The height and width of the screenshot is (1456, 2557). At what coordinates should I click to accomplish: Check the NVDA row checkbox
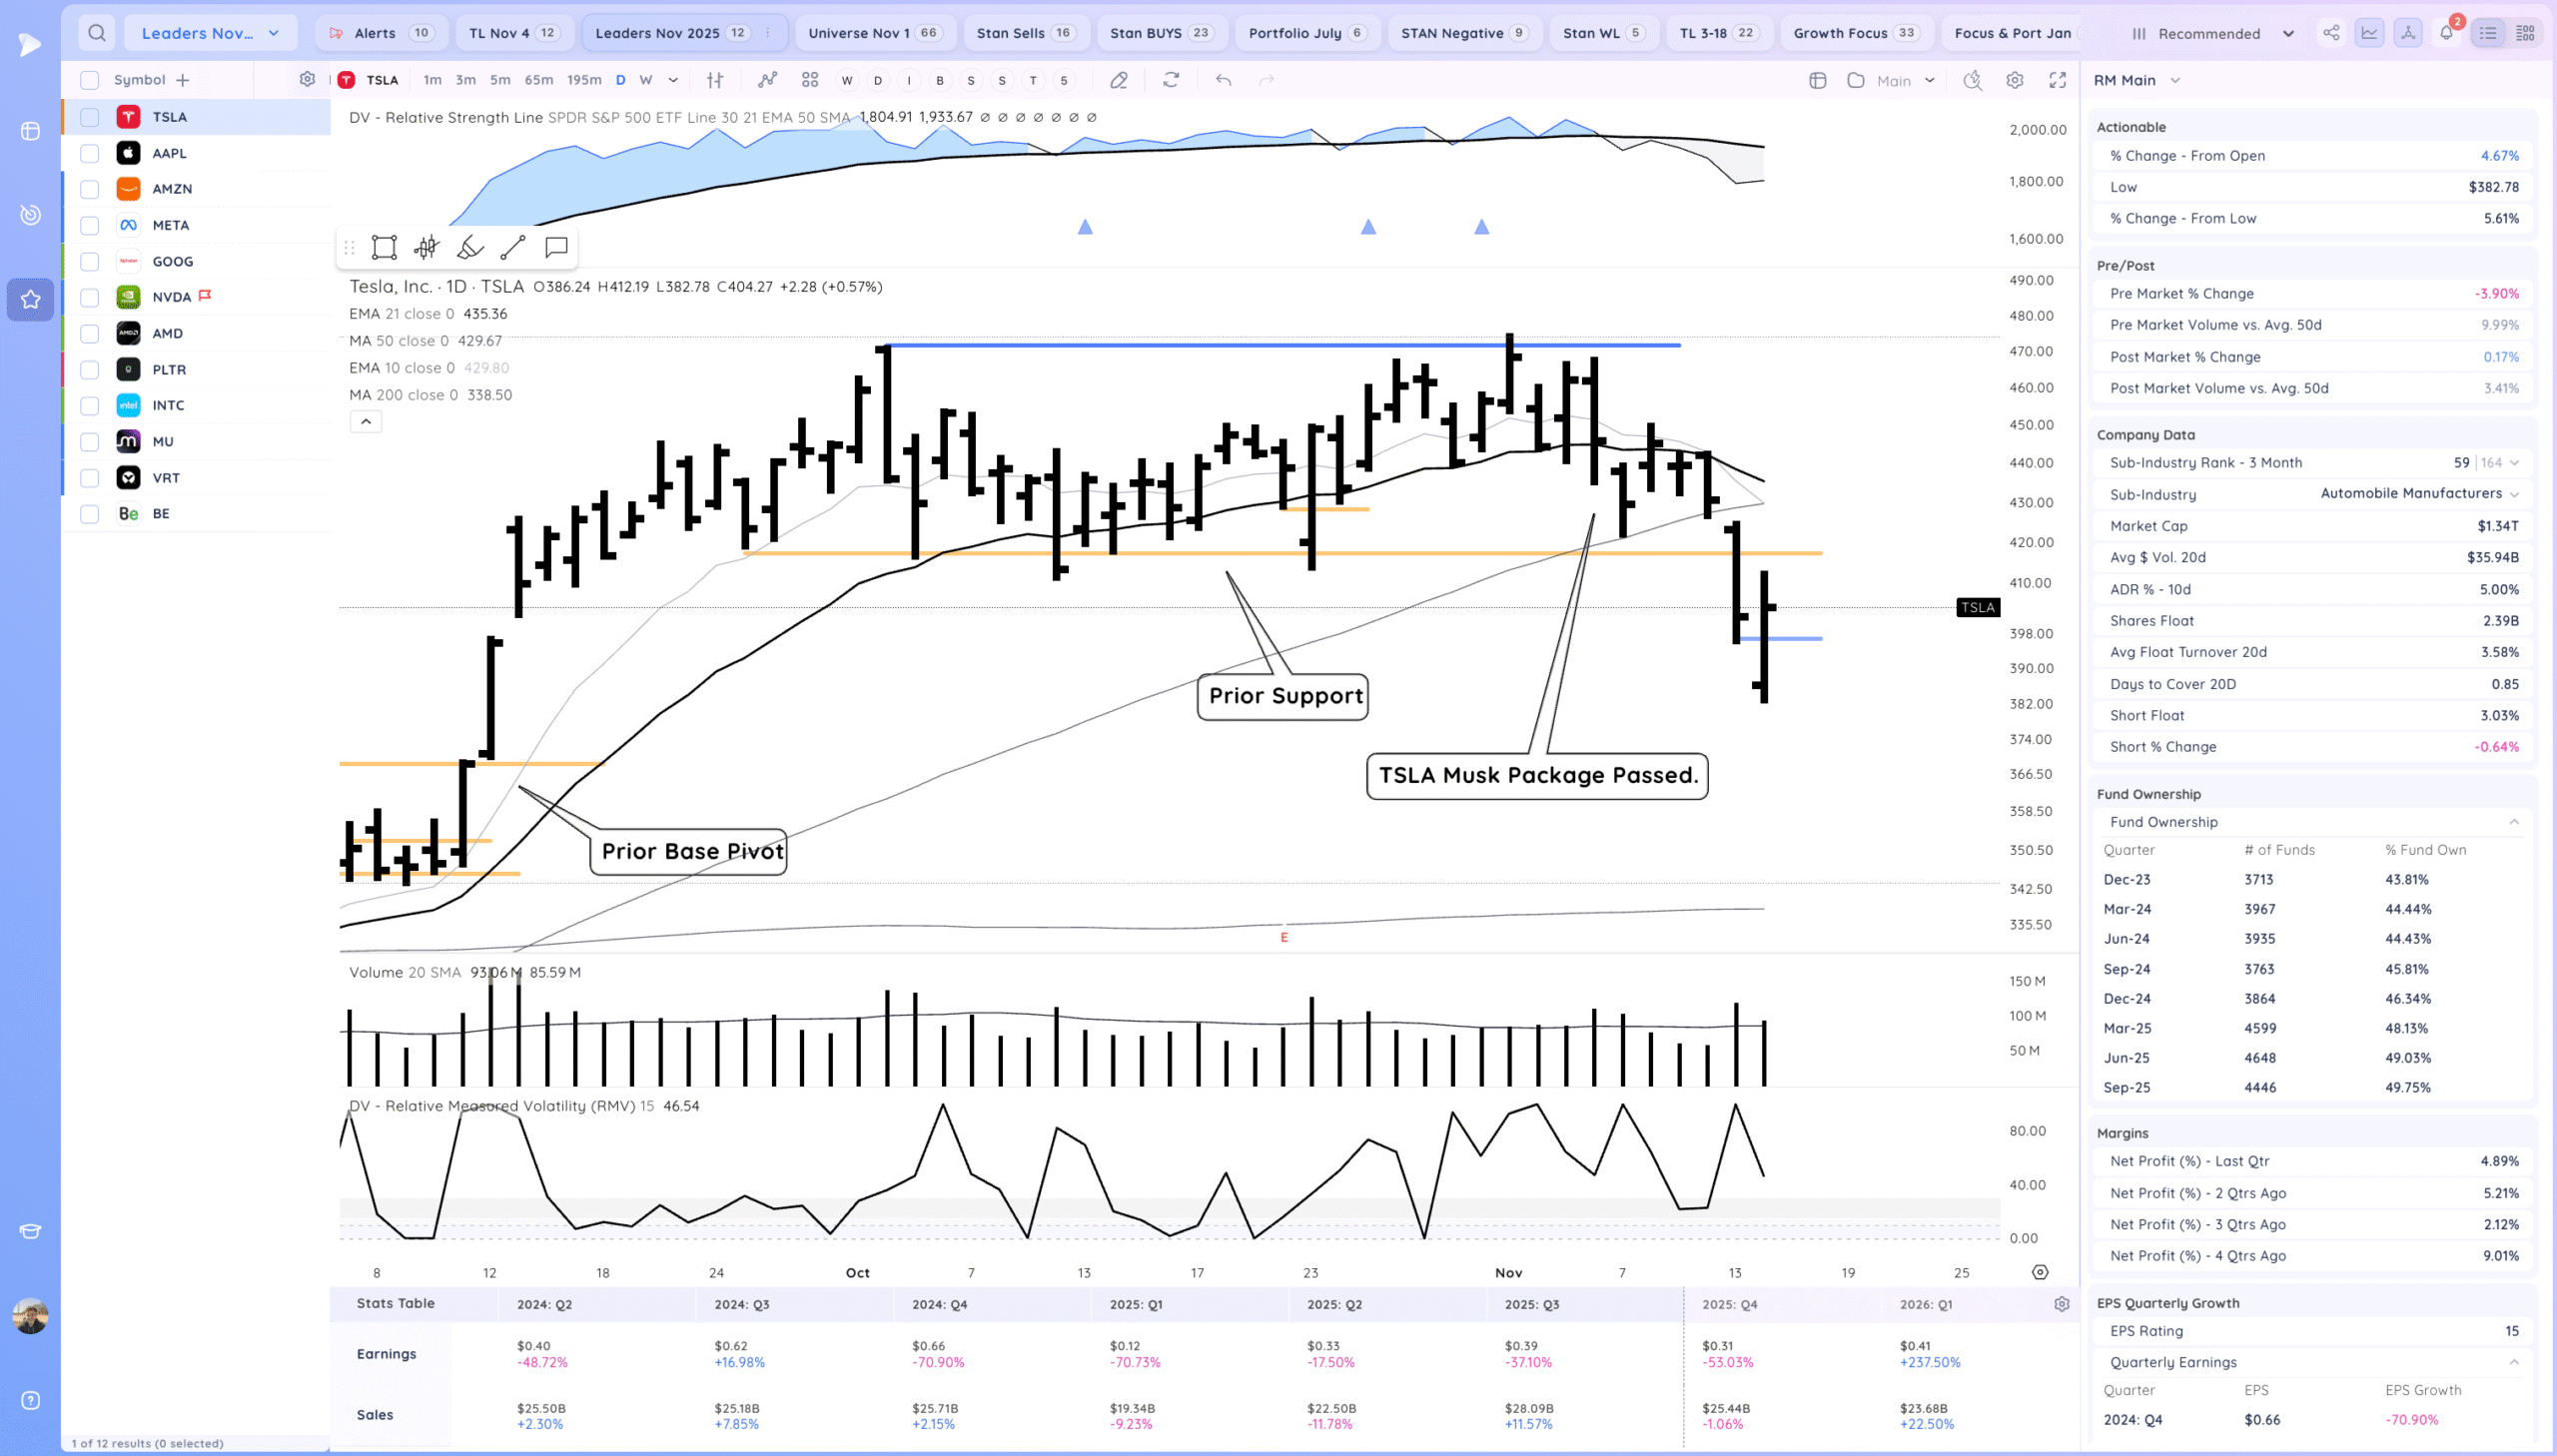[x=90, y=297]
